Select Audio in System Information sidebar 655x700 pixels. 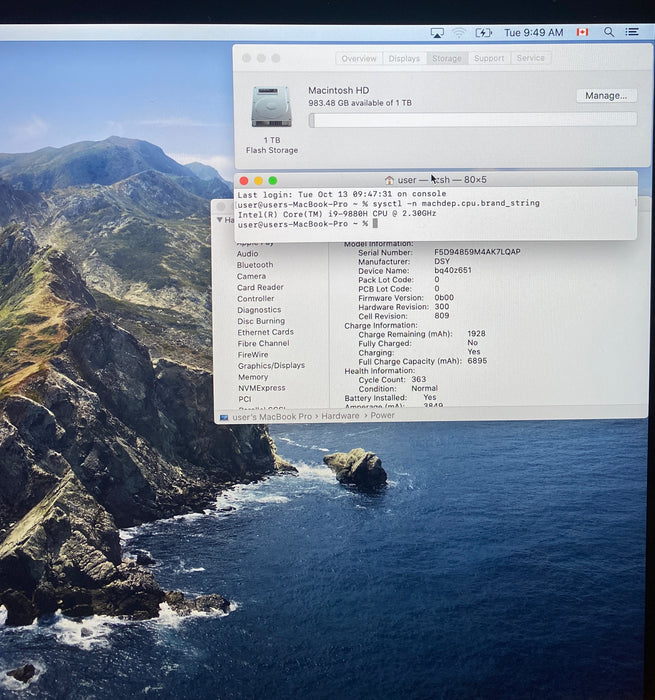click(247, 254)
